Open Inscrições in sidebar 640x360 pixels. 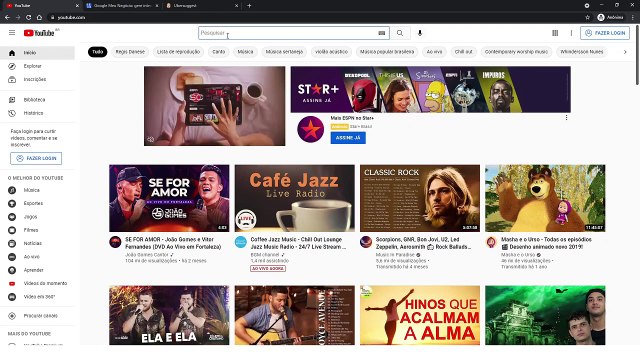tap(37, 79)
